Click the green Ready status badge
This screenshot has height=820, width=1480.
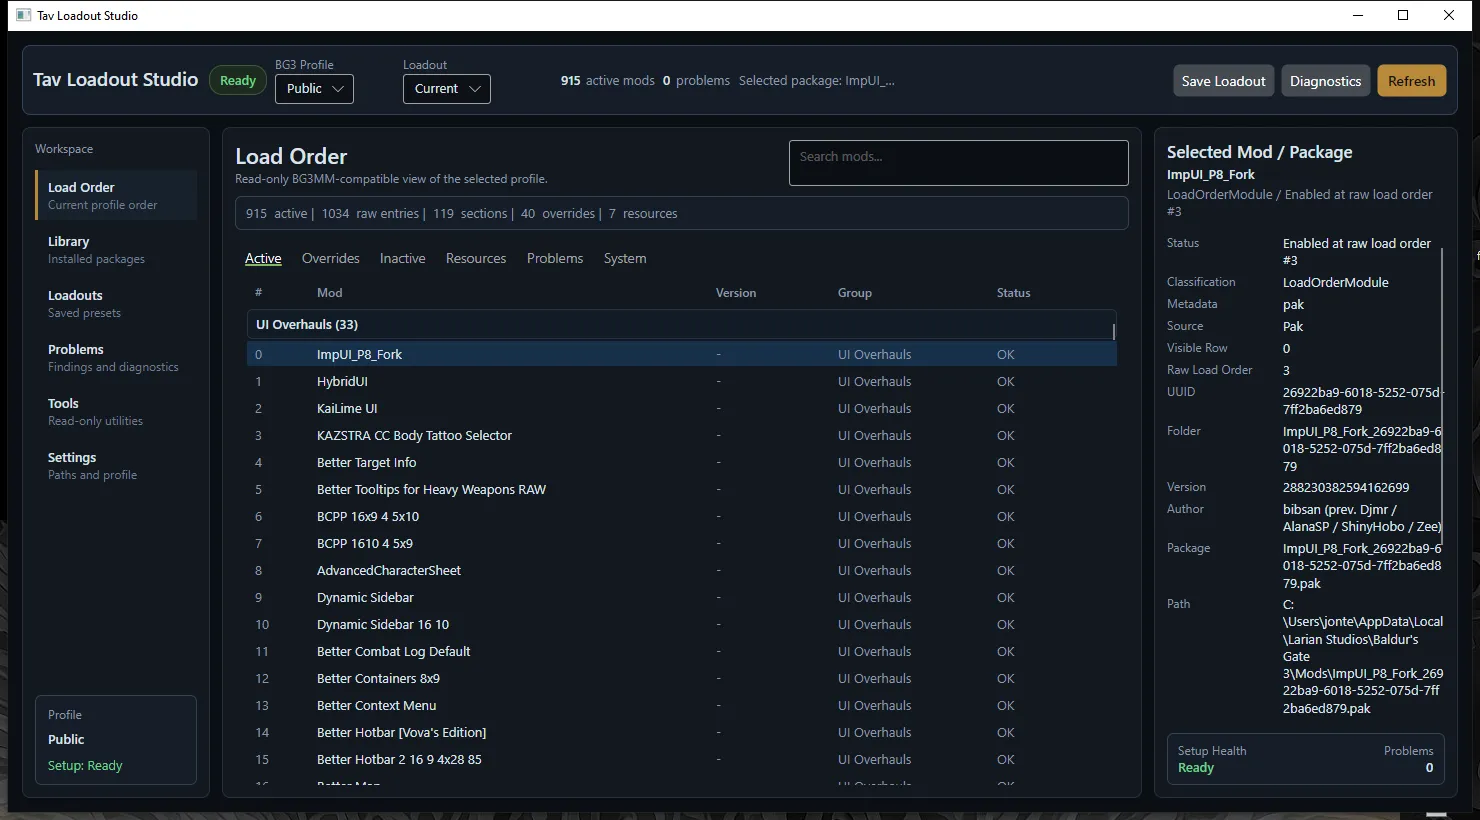tap(238, 81)
